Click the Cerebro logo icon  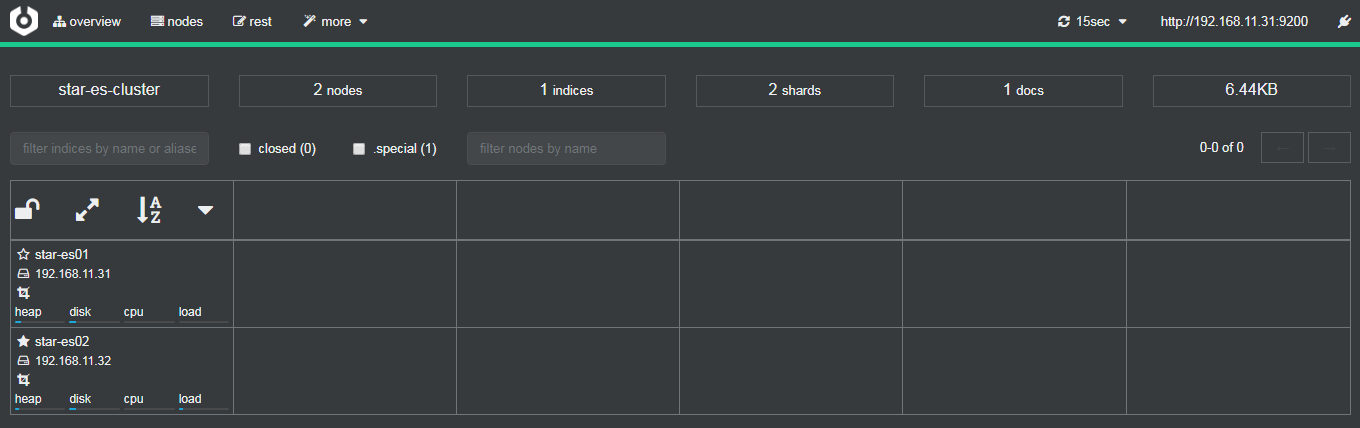pos(24,21)
